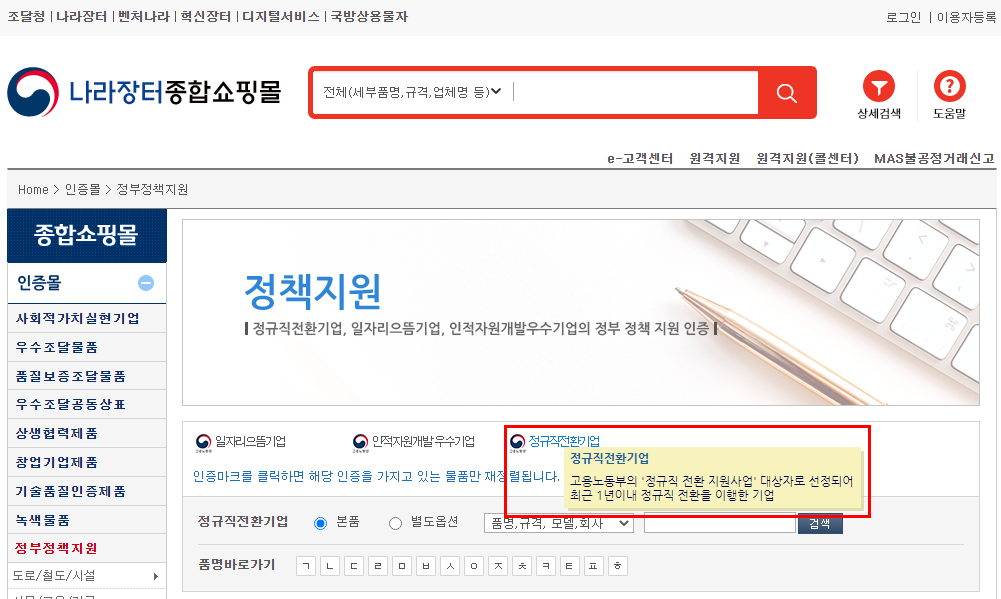Click 정부정책지원 breadcrumb
This screenshot has width=1001, height=599.
click(152, 190)
